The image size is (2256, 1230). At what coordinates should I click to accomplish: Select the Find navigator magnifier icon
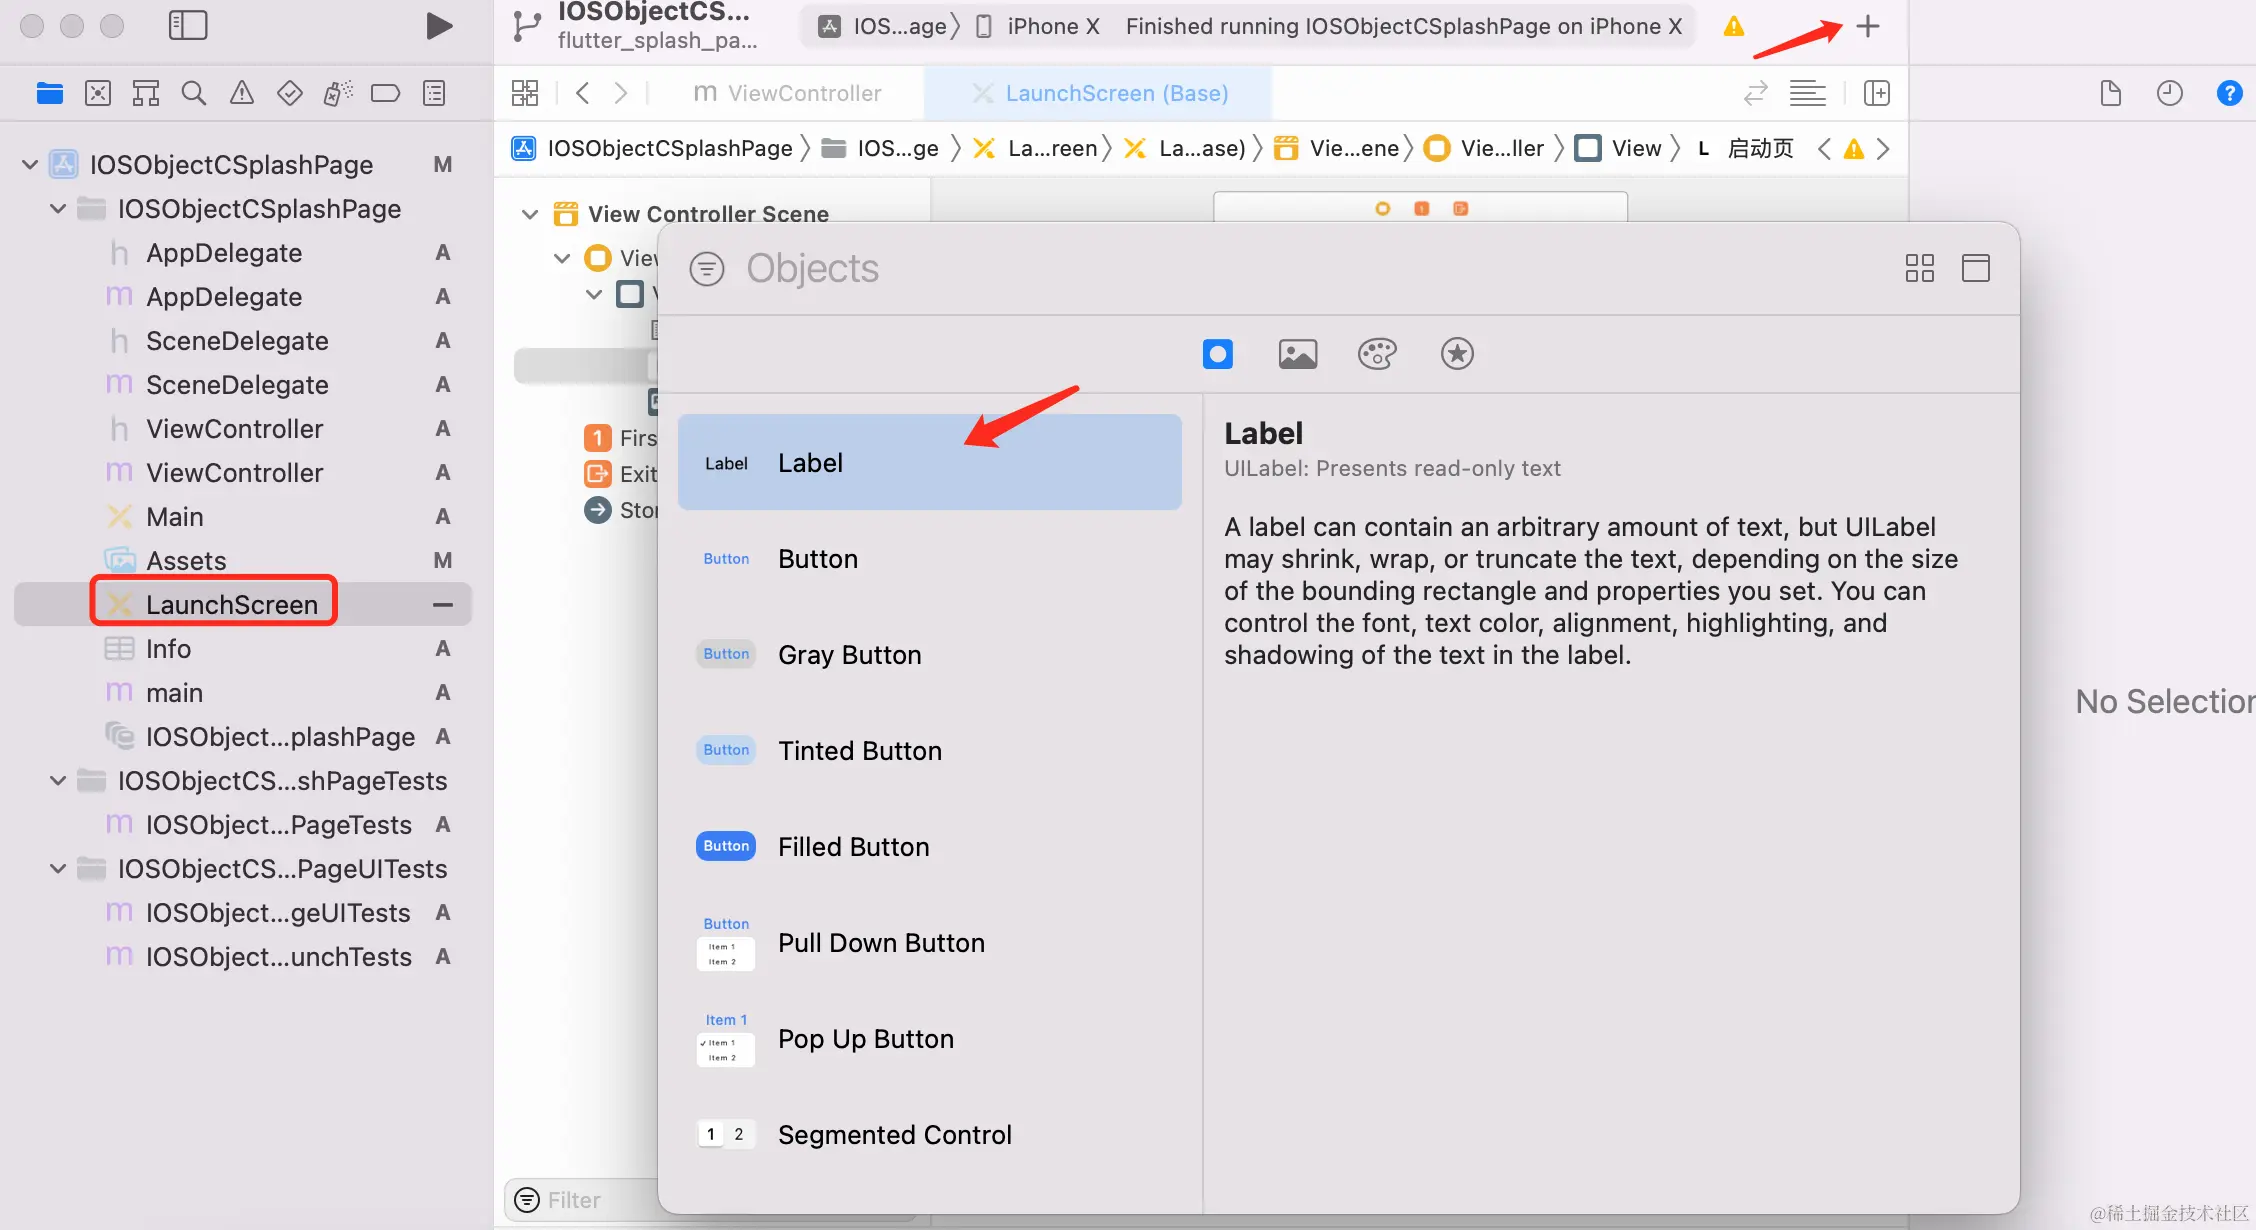tap(194, 94)
